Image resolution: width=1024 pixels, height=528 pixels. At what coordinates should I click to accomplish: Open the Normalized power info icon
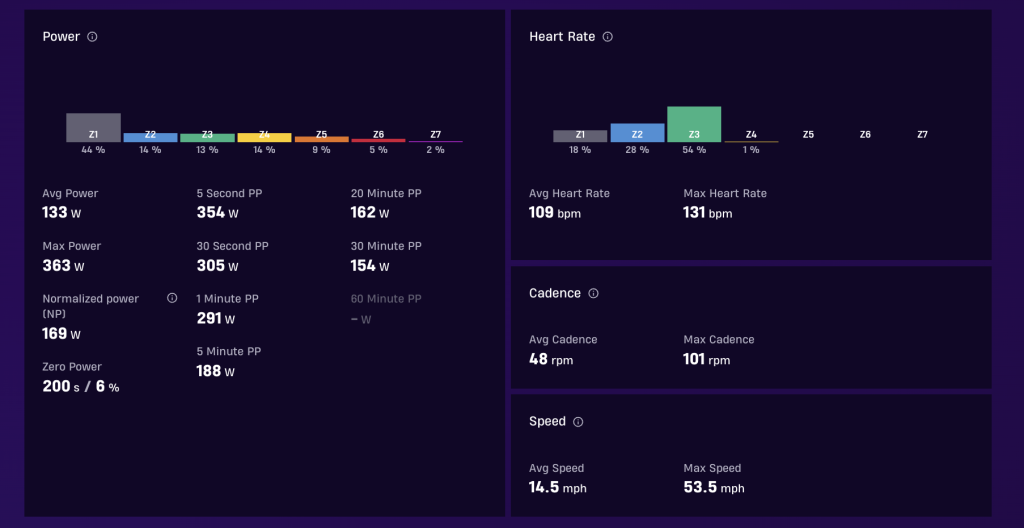[172, 298]
